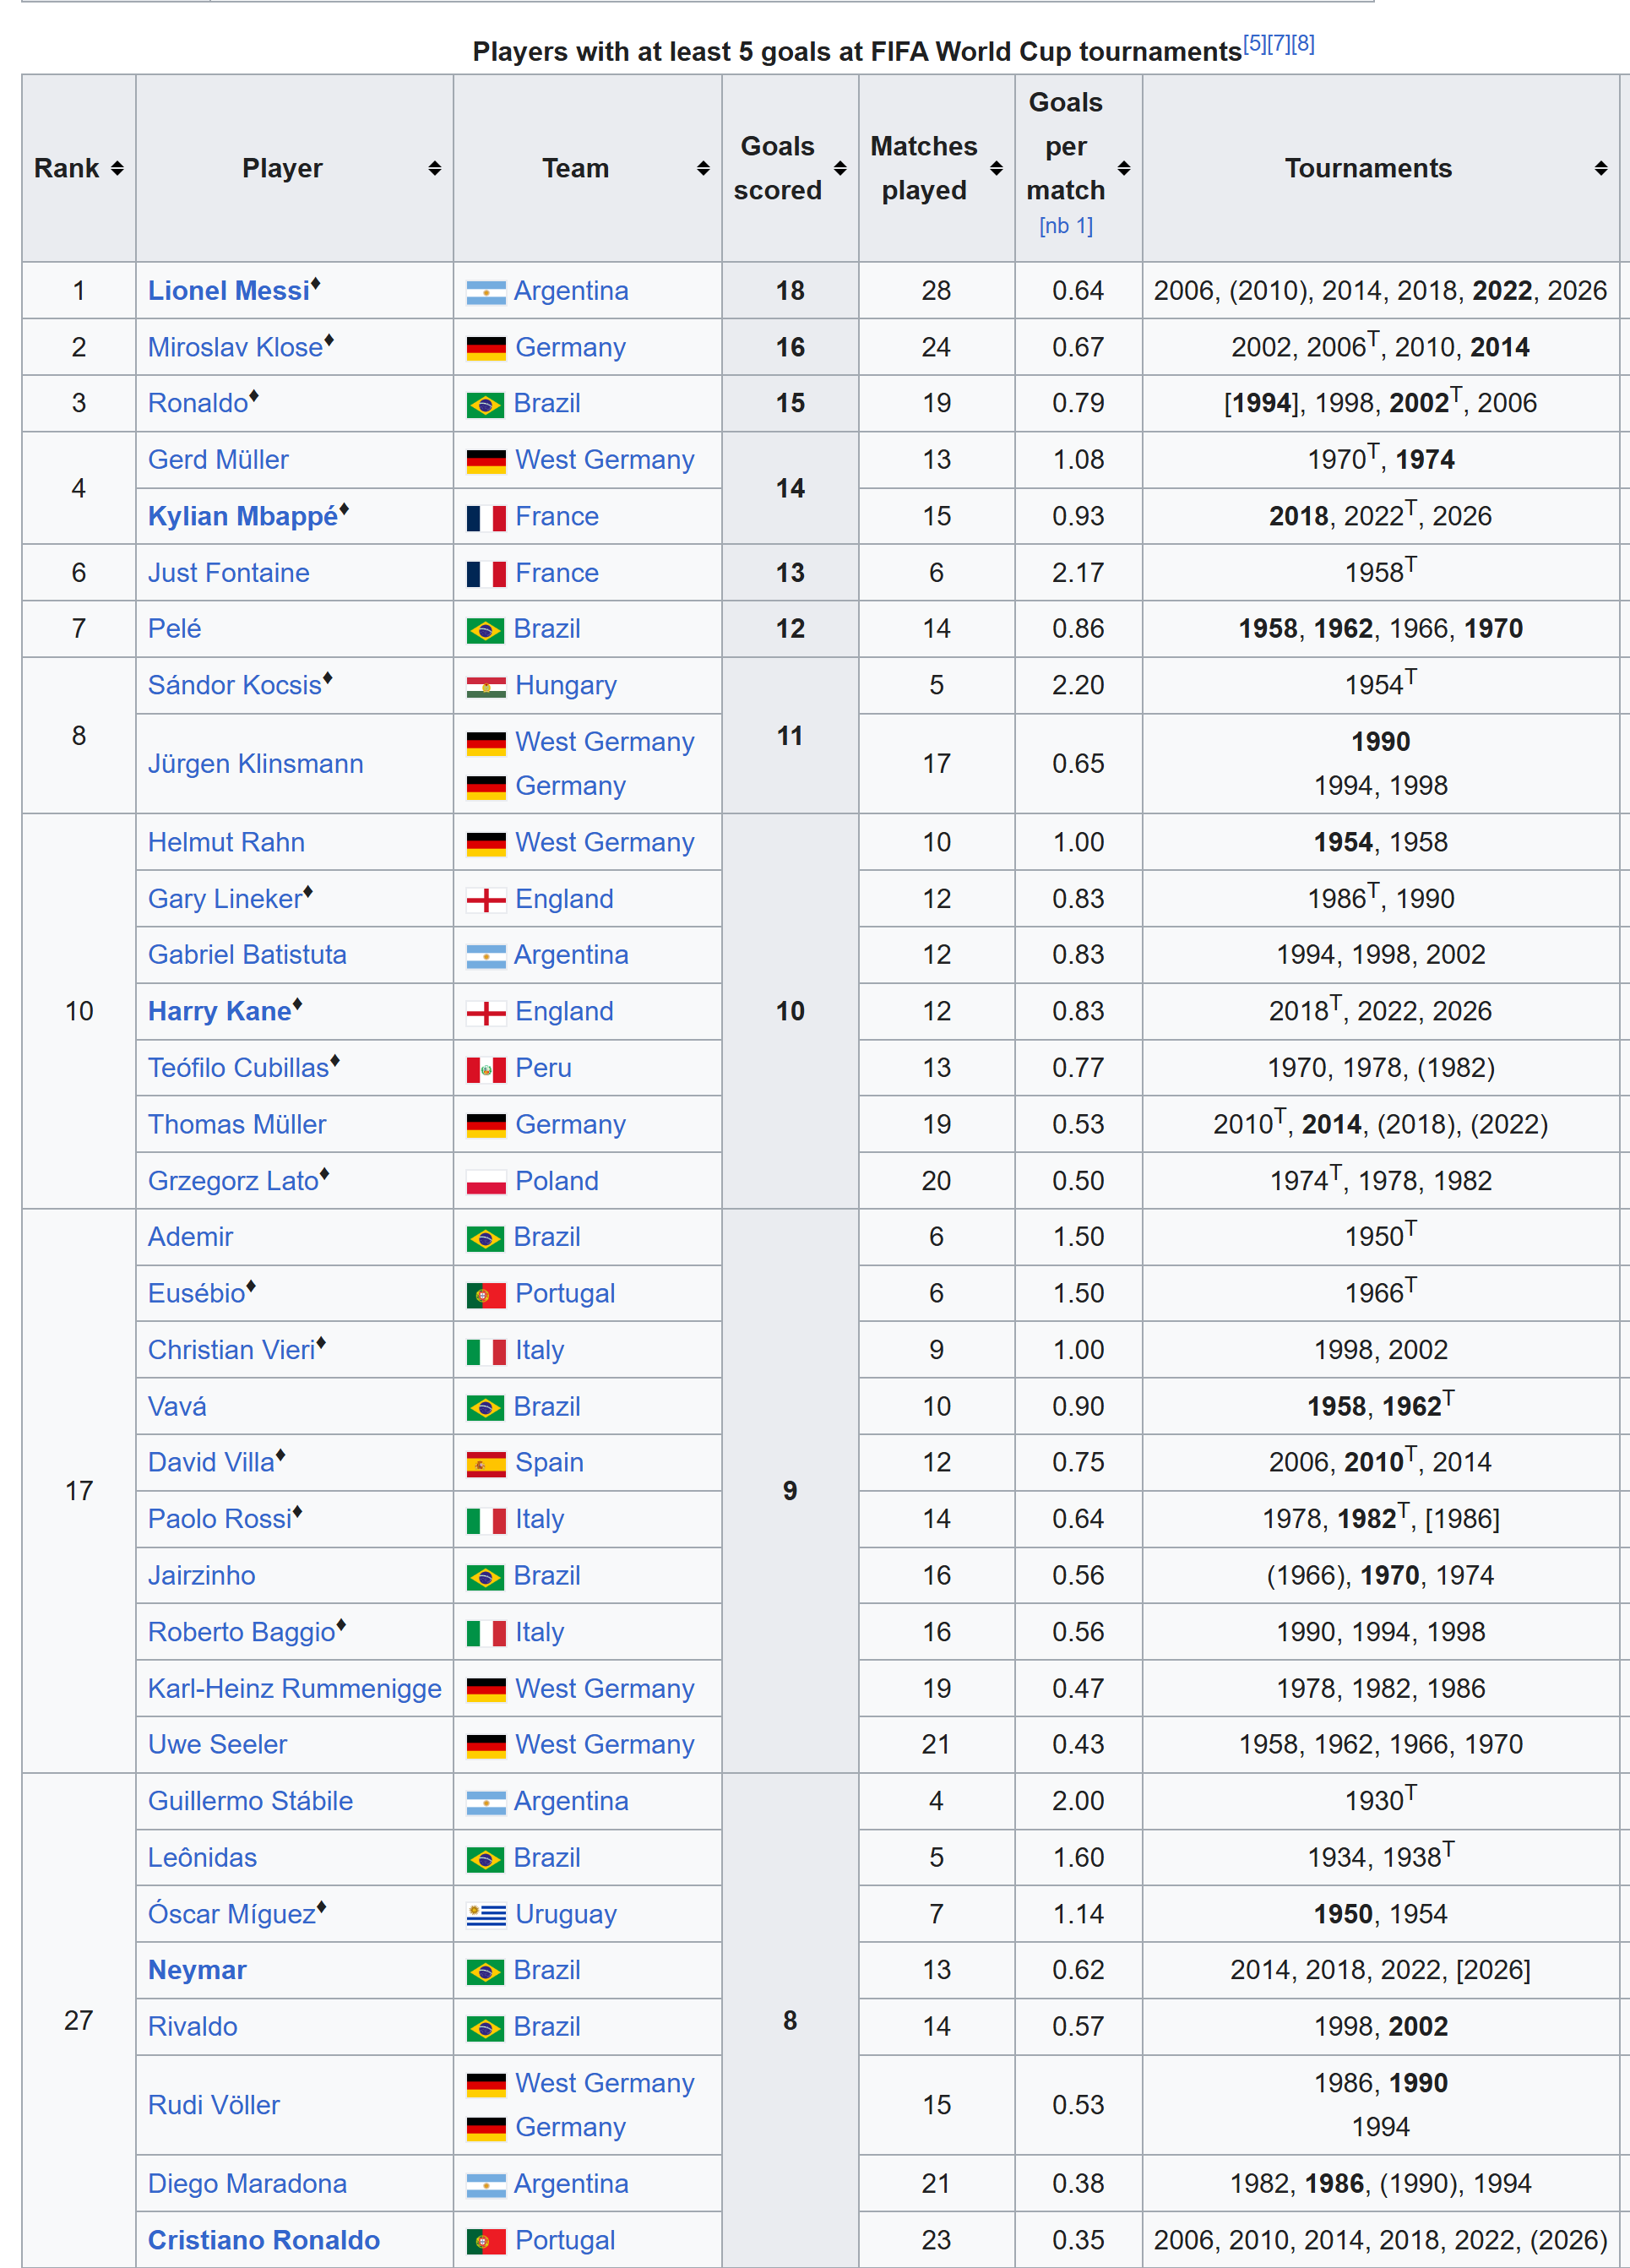Follow the Just Fontaine link
Screen dimensions: 1630x2268
point(229,573)
